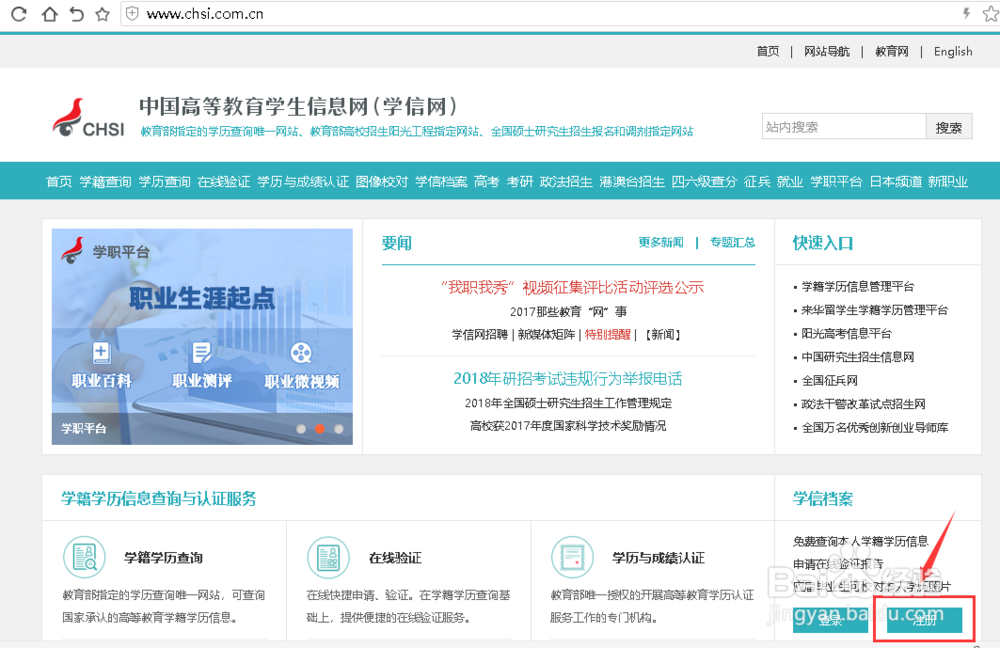The height and width of the screenshot is (648, 1000).
Task: Select 日本频道 in the navigation bar
Action: click(x=895, y=182)
